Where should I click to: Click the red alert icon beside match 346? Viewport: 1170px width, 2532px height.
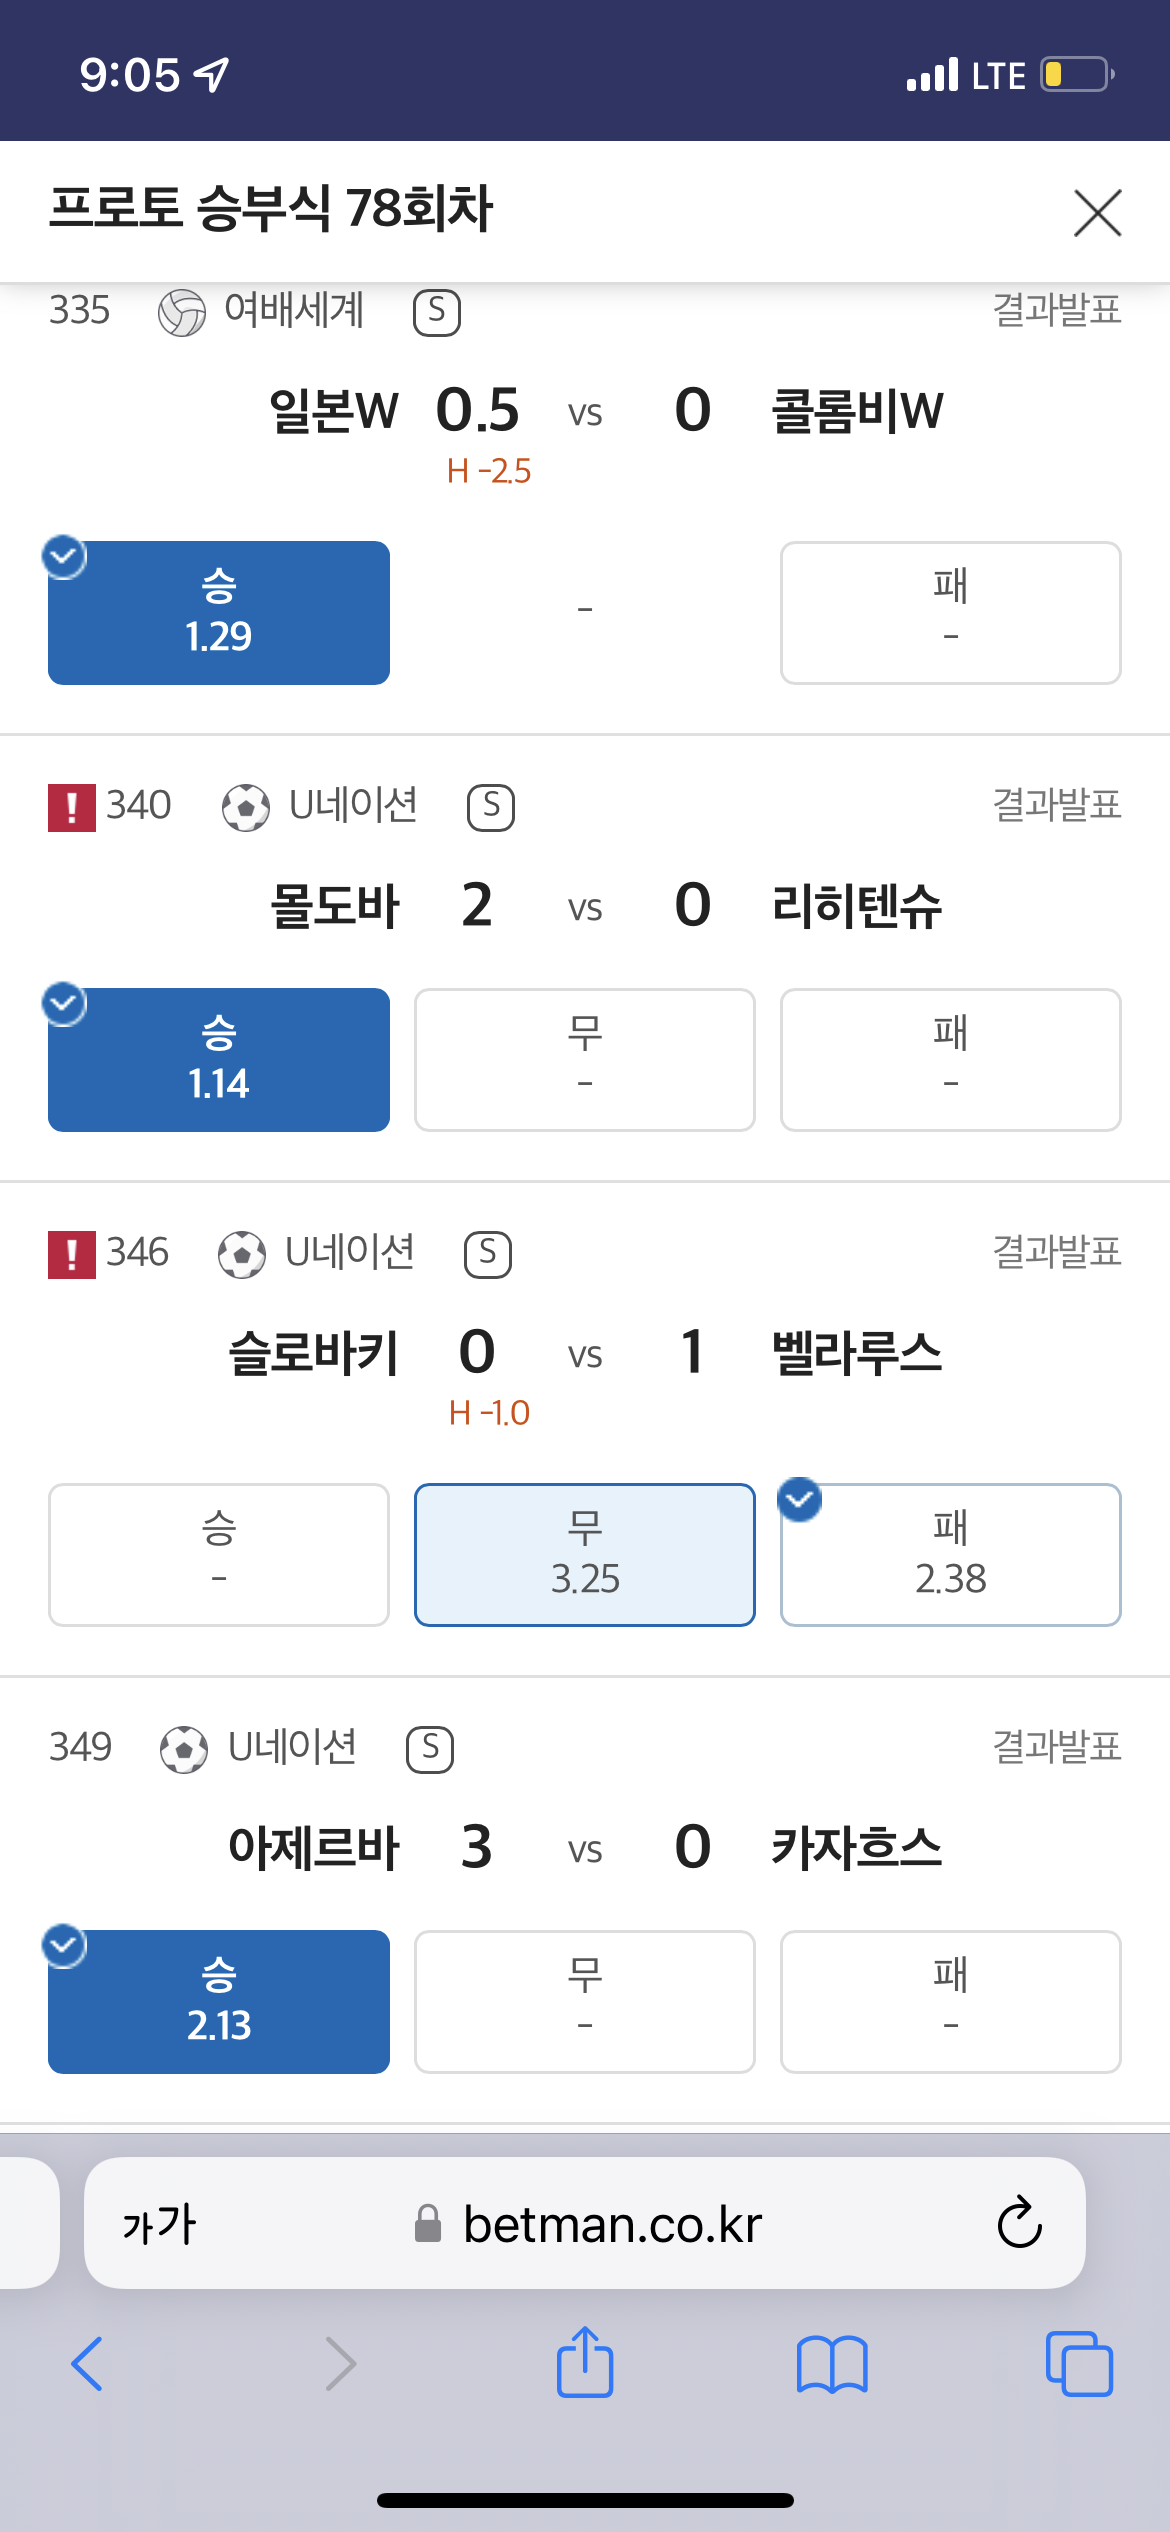click(72, 1254)
